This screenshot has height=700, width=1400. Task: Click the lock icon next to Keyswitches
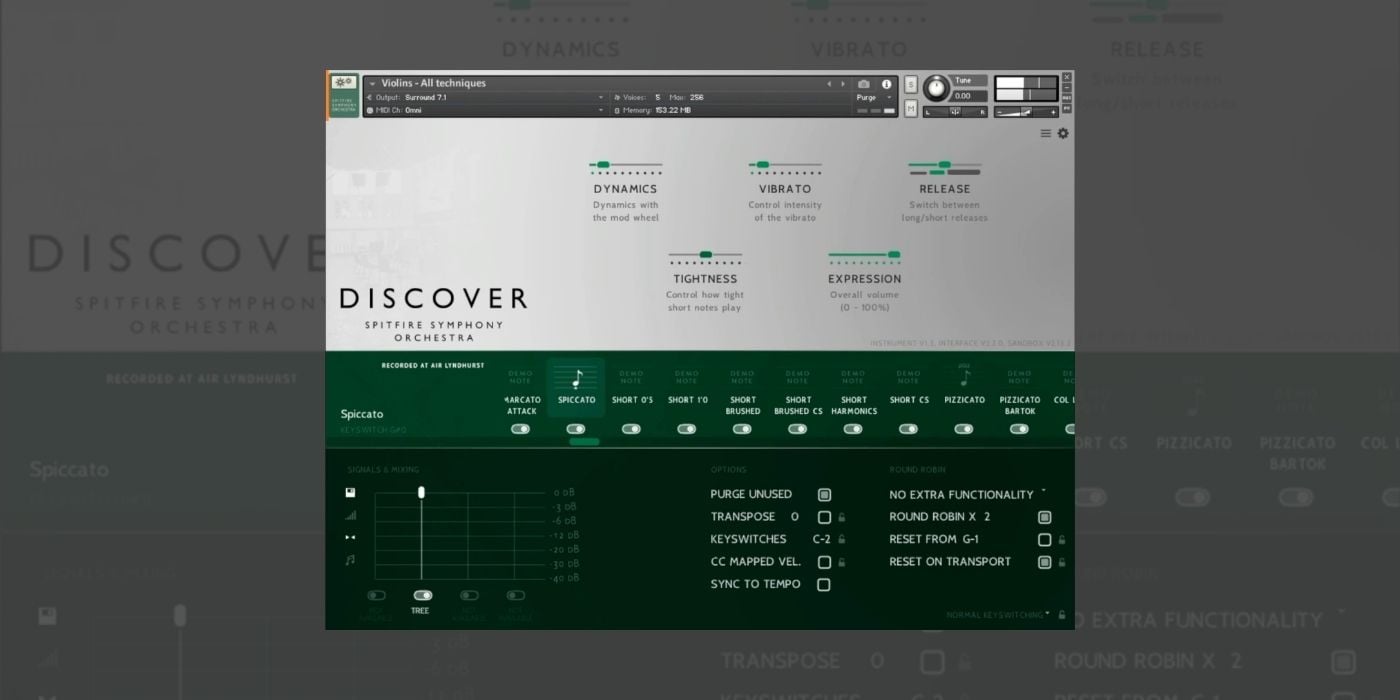click(x=842, y=540)
